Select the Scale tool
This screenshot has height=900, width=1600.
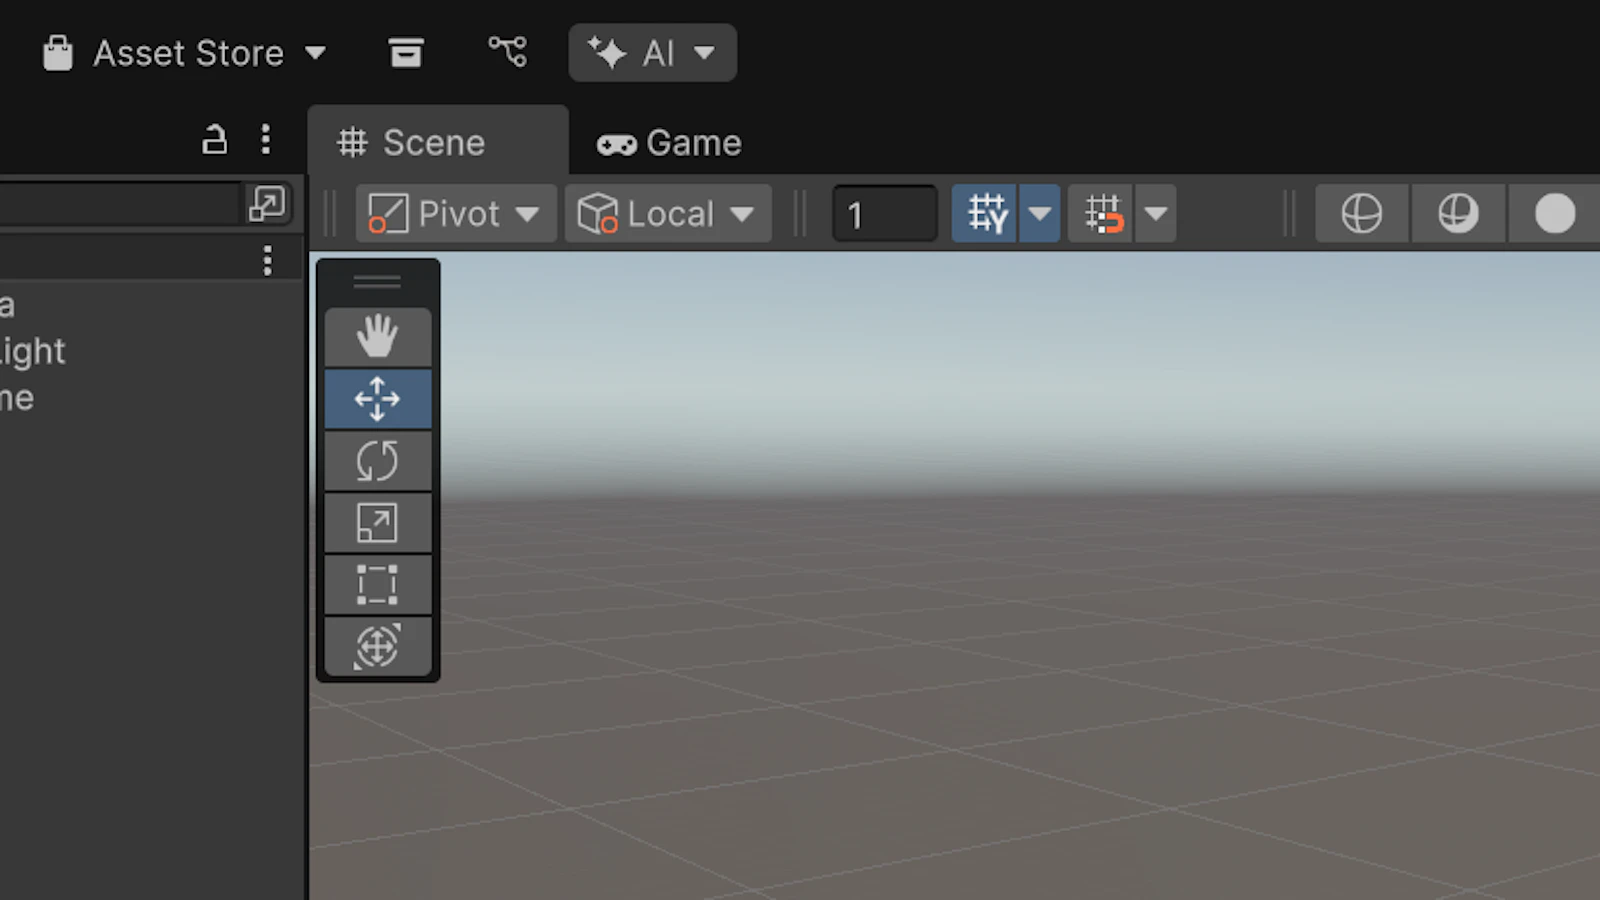(378, 523)
